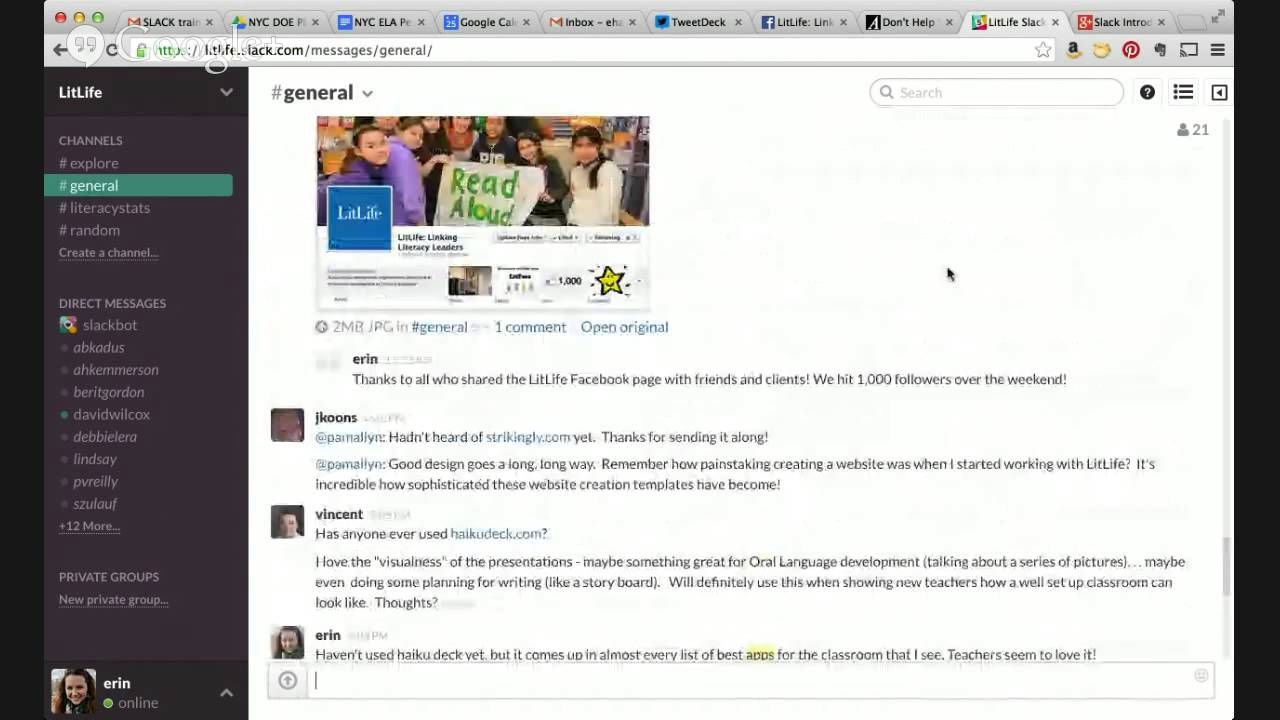Click the Evernote elephant extension icon
This screenshot has width=1280, height=720.
coord(1160,50)
